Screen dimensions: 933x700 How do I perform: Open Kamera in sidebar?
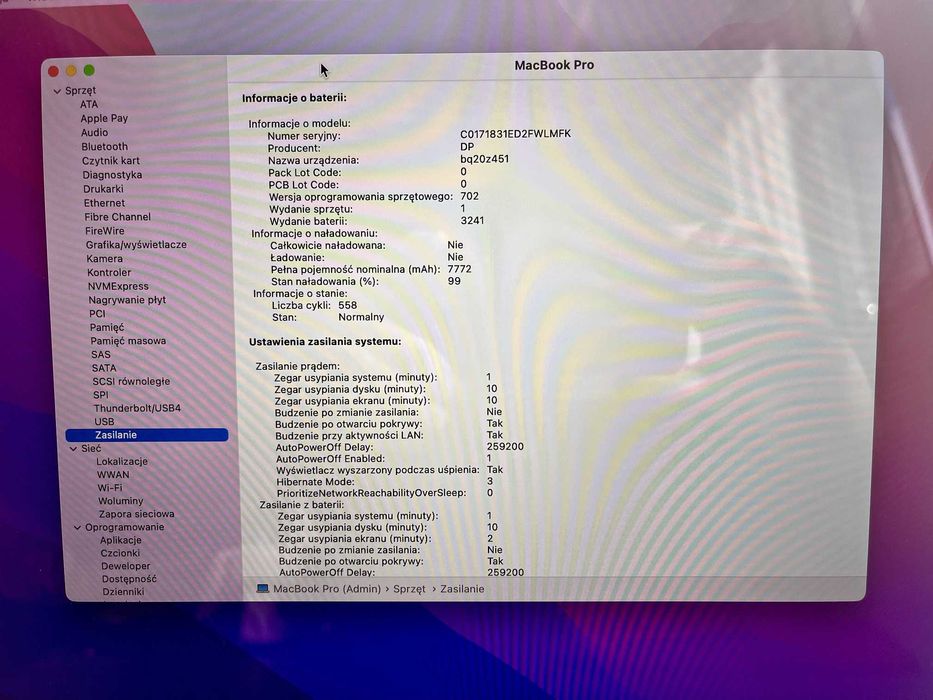point(105,259)
